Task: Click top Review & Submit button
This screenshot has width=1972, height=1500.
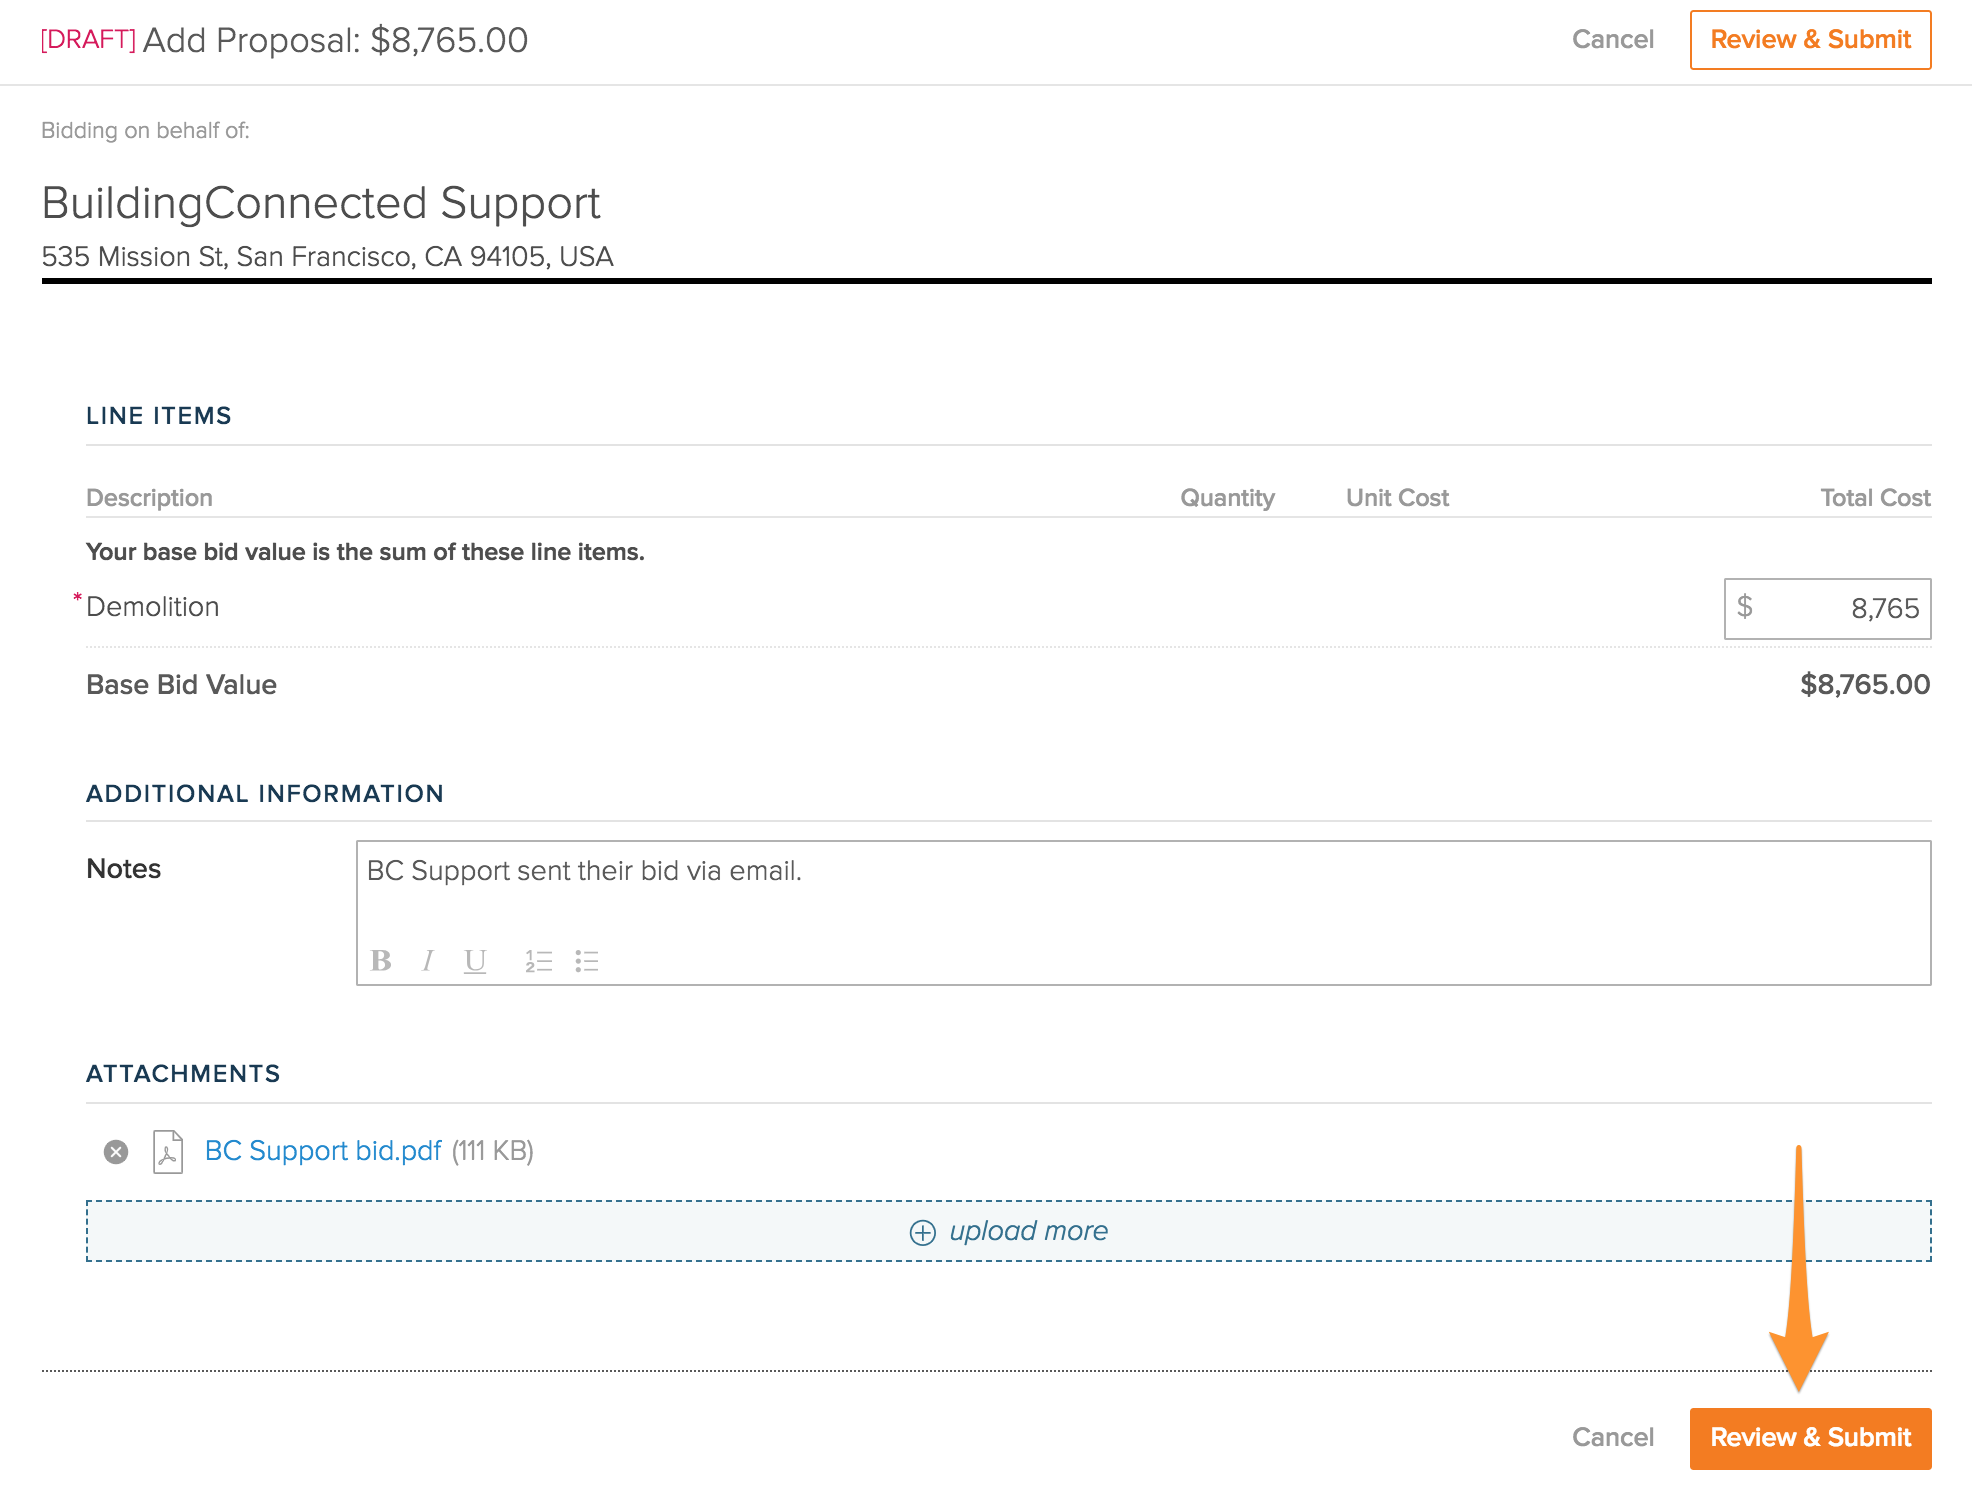Action: [x=1810, y=40]
